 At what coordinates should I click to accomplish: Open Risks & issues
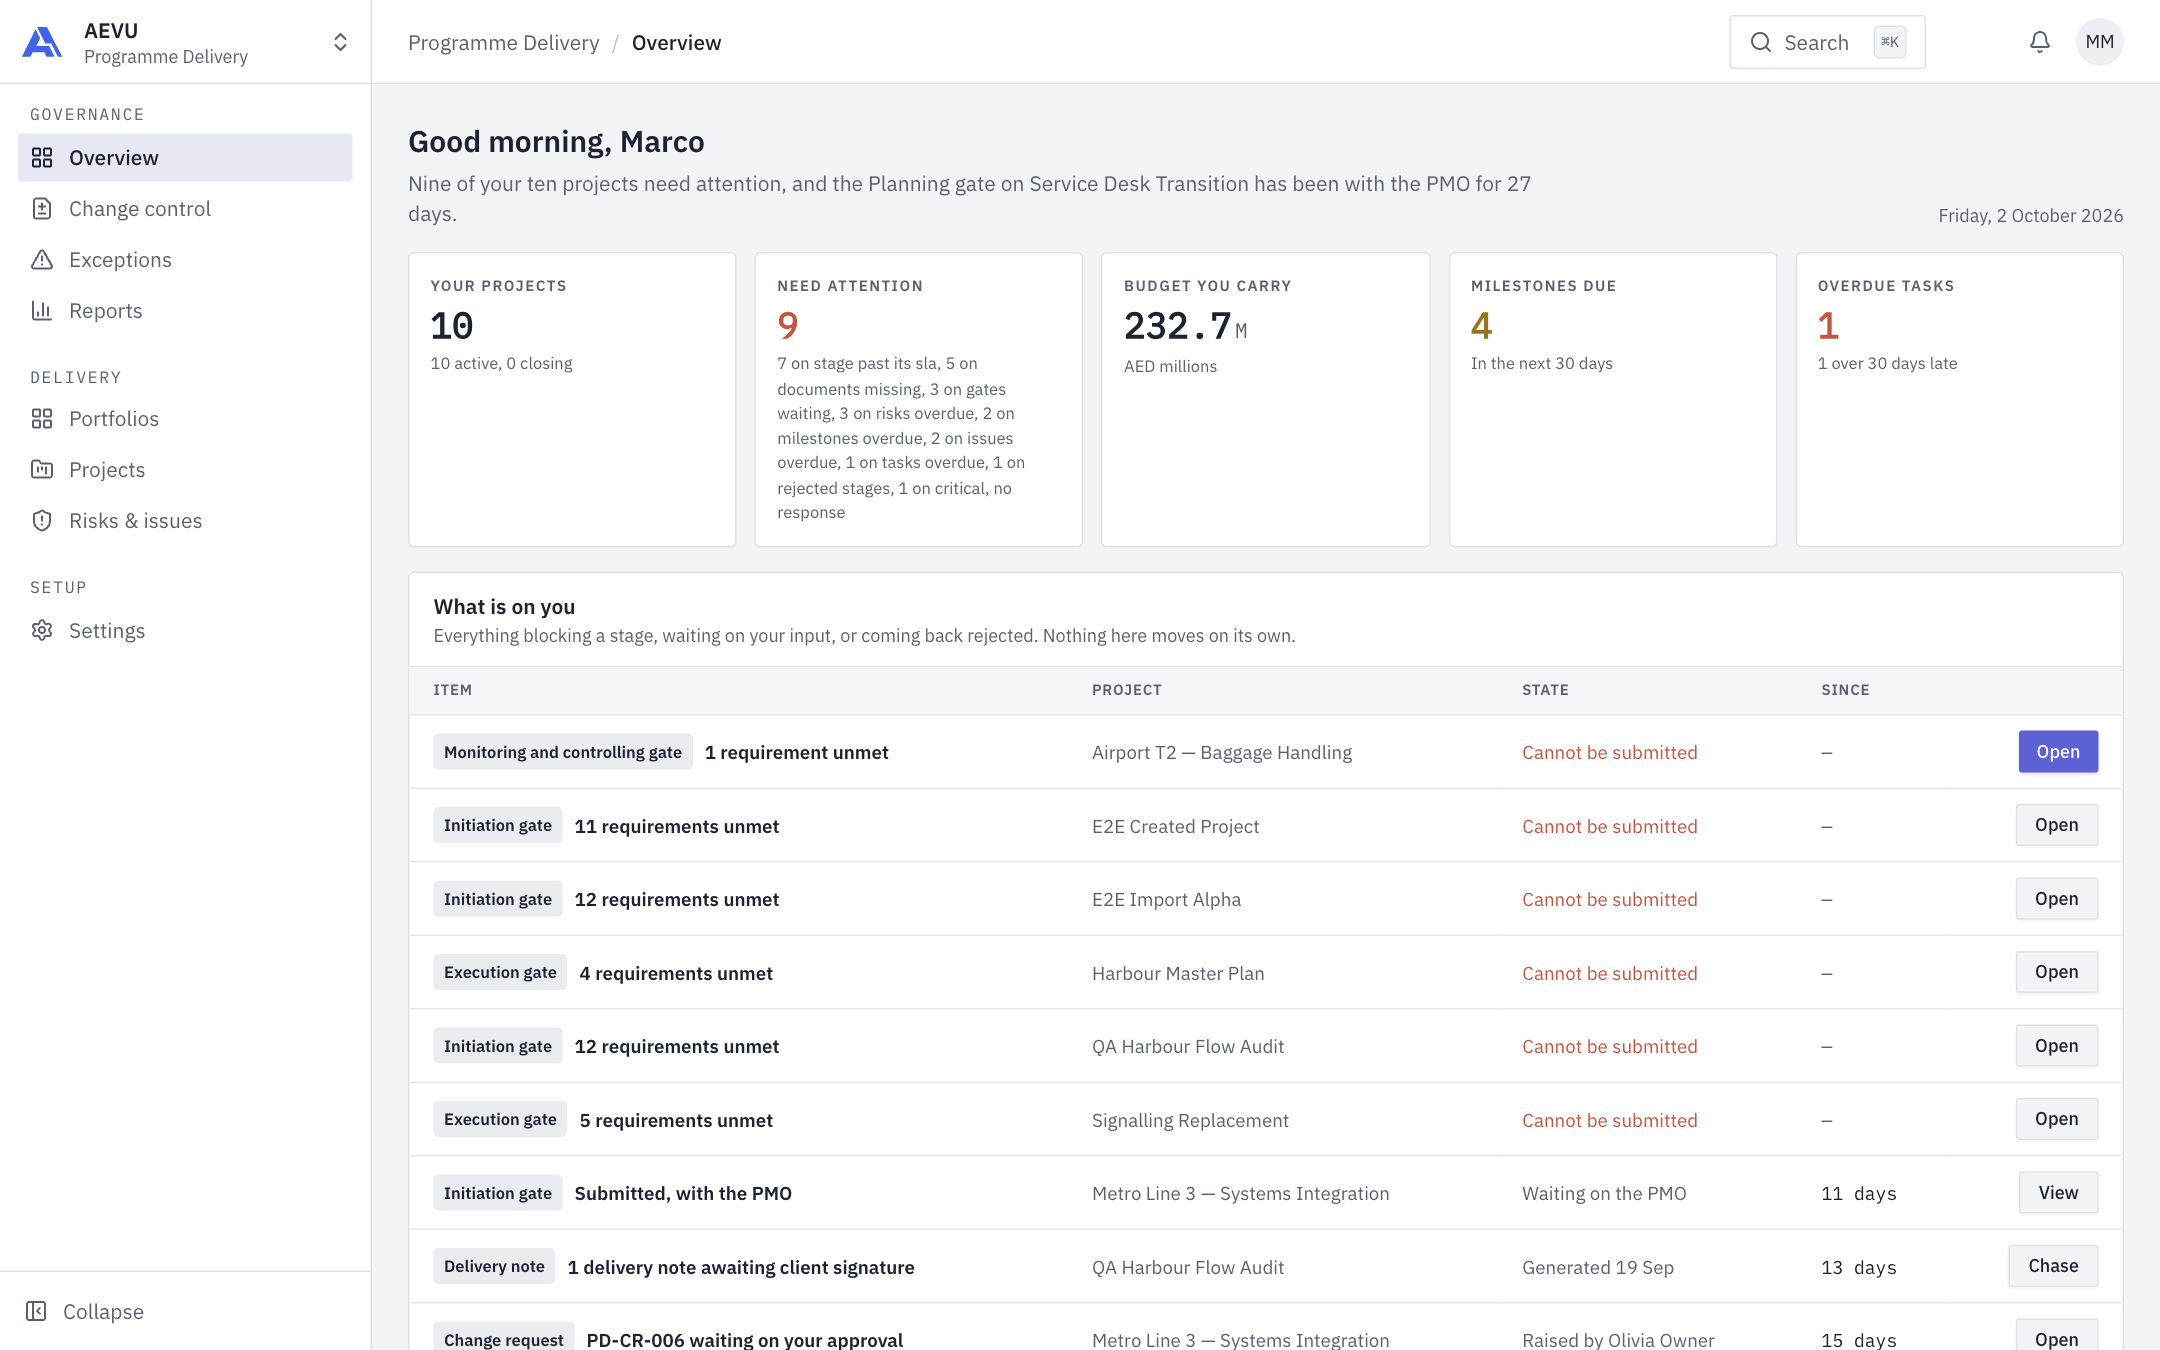[185, 521]
